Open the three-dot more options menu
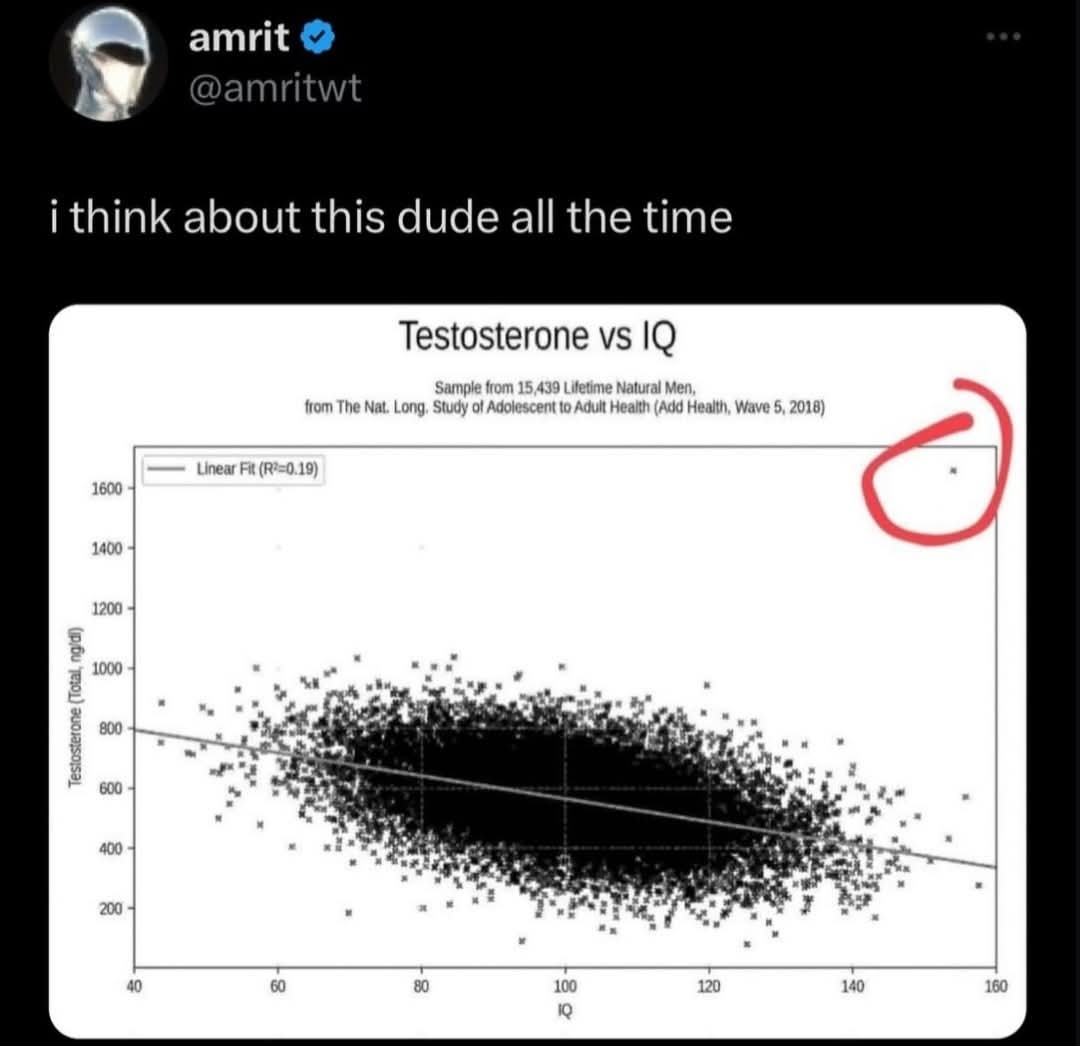1080x1046 pixels. coord(1002,35)
